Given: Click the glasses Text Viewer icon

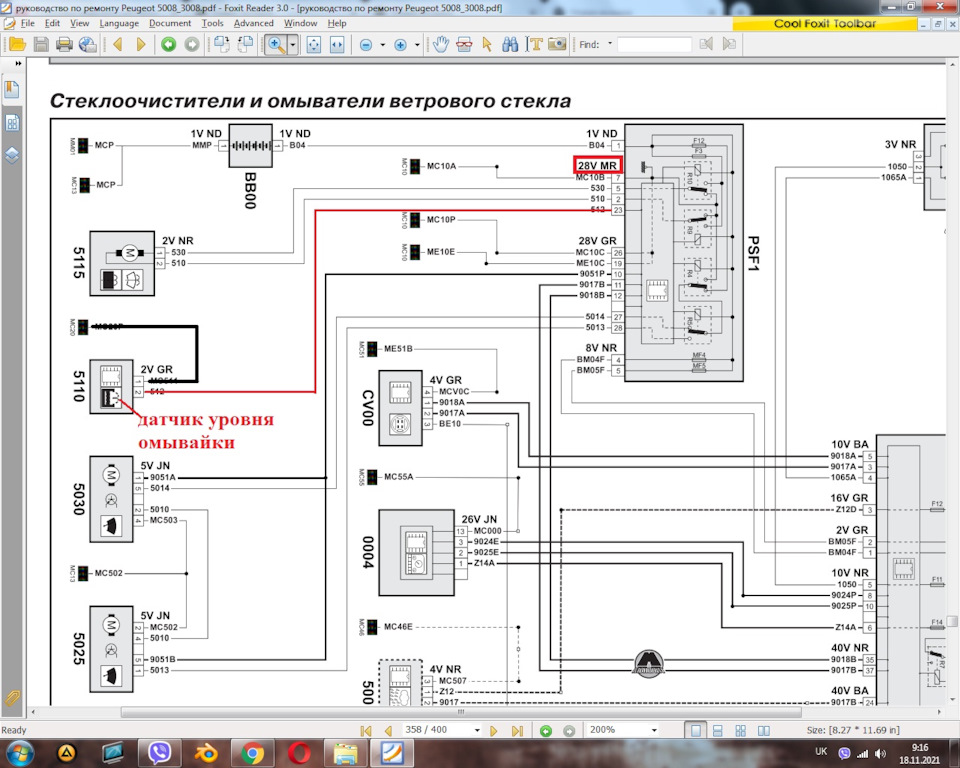Looking at the screenshot, I should (464, 44).
